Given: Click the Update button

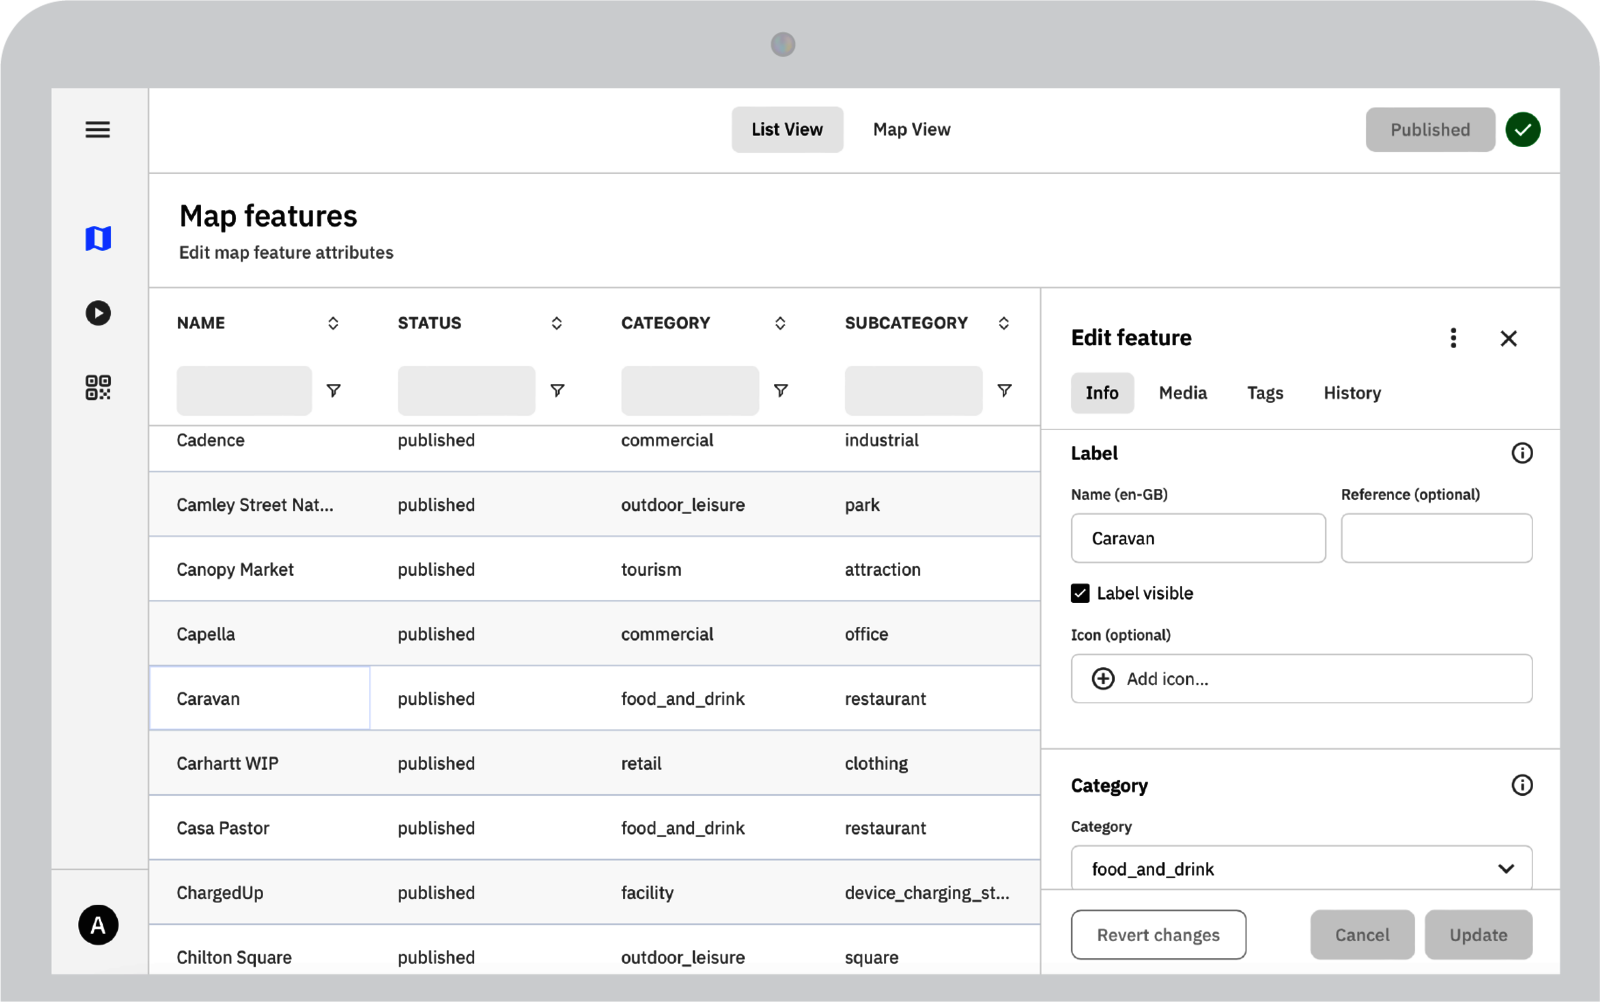Looking at the screenshot, I should [1478, 935].
